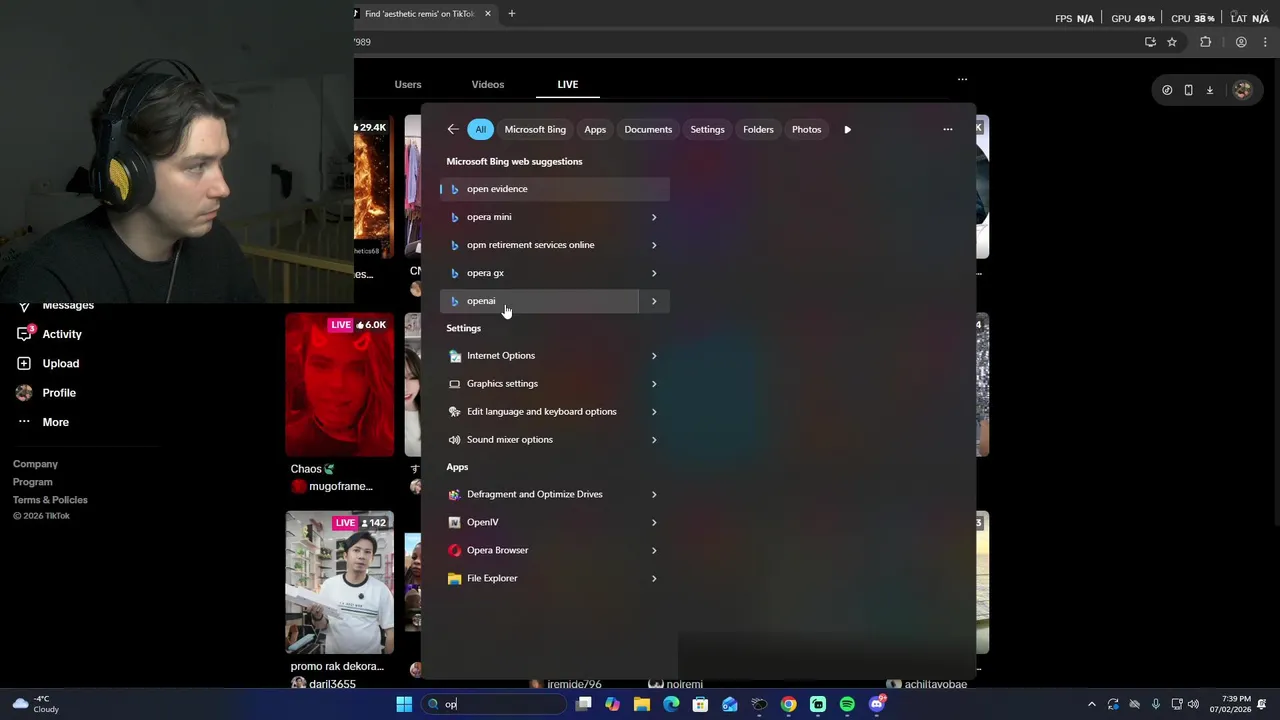Expand details arrow for opm retirement services
Image resolution: width=1280 pixels, height=720 pixels.
[x=654, y=245]
